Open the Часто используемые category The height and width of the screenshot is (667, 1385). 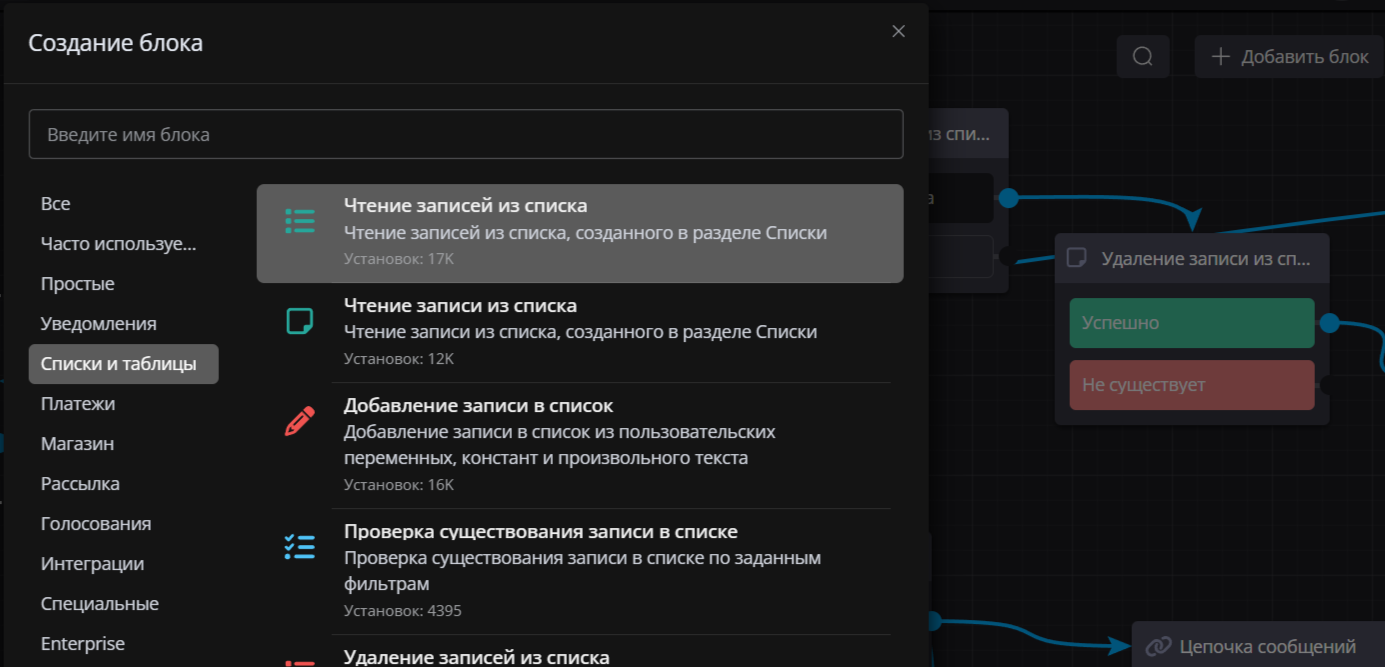(118, 244)
